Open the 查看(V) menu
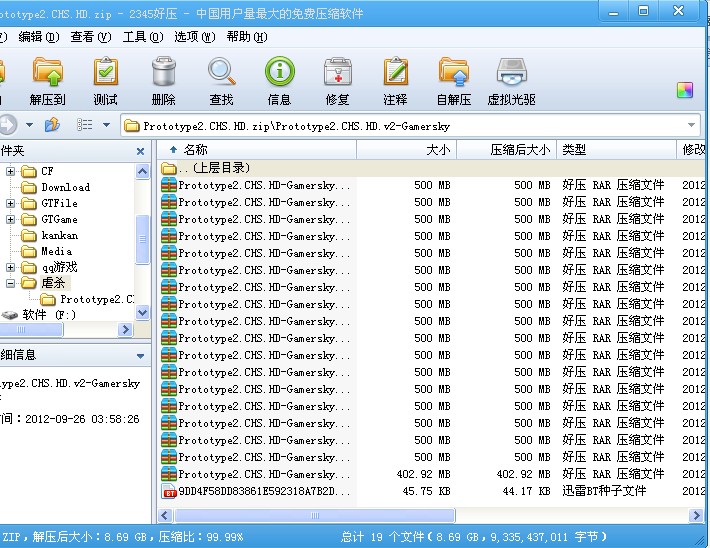Screen dimensions: 710x548 click(91, 37)
